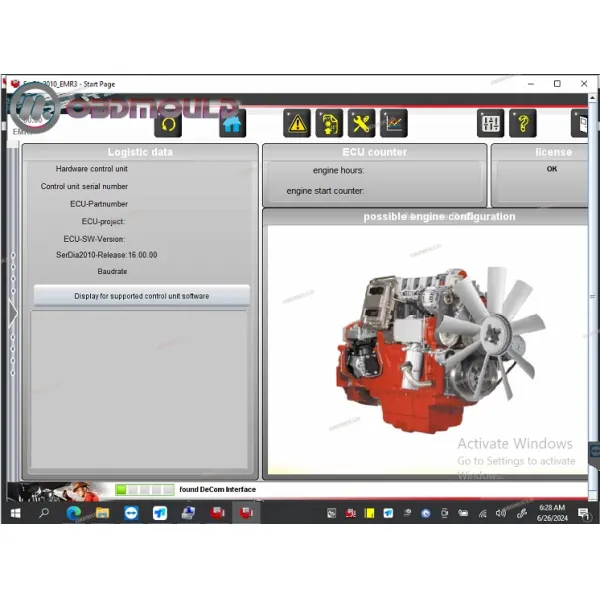Click the exit door icon in toolbar
Image resolution: width=600 pixels, height=600 pixels.
[x=580, y=123]
